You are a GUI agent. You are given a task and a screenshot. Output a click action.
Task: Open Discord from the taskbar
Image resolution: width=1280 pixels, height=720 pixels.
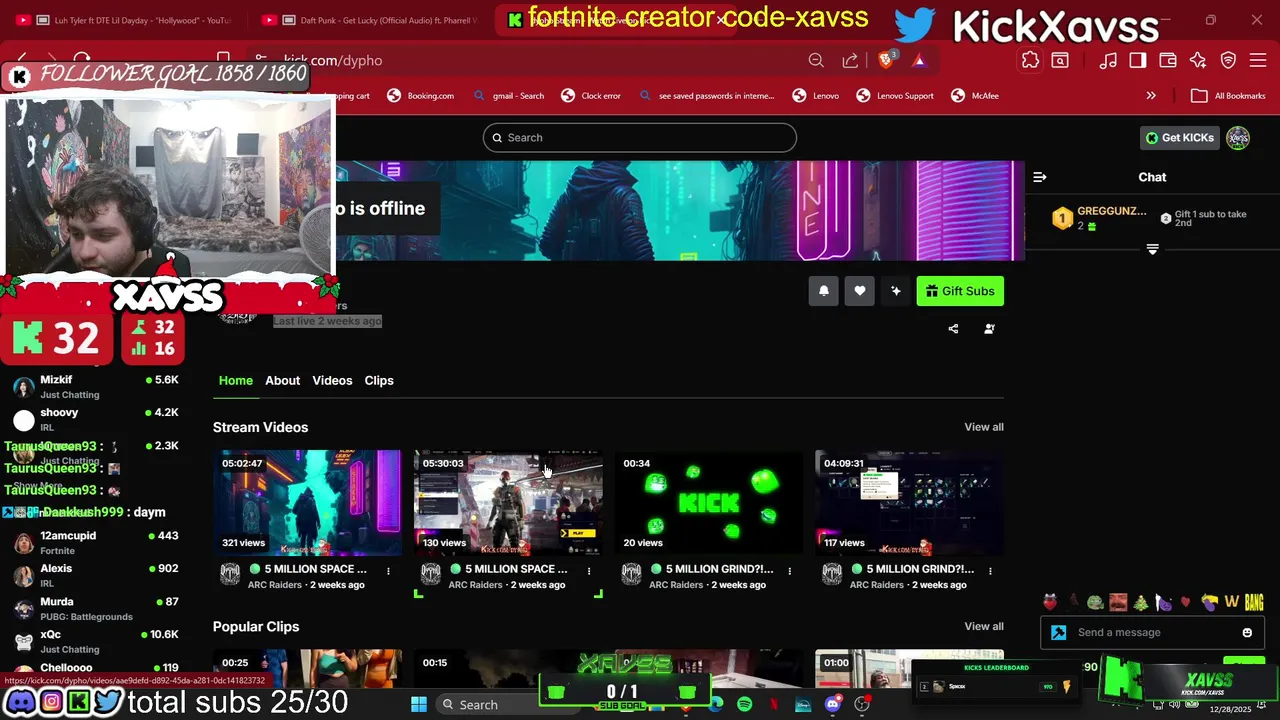pos(833,704)
